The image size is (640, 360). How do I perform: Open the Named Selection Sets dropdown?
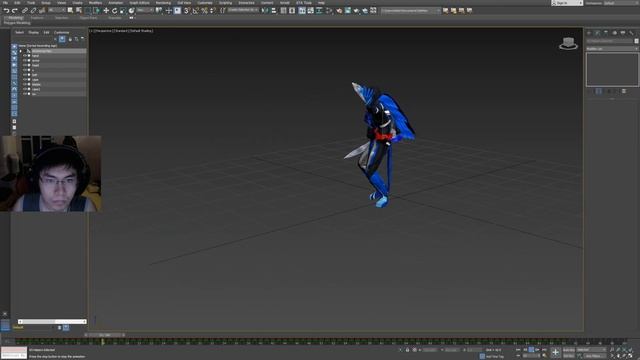pos(243,10)
